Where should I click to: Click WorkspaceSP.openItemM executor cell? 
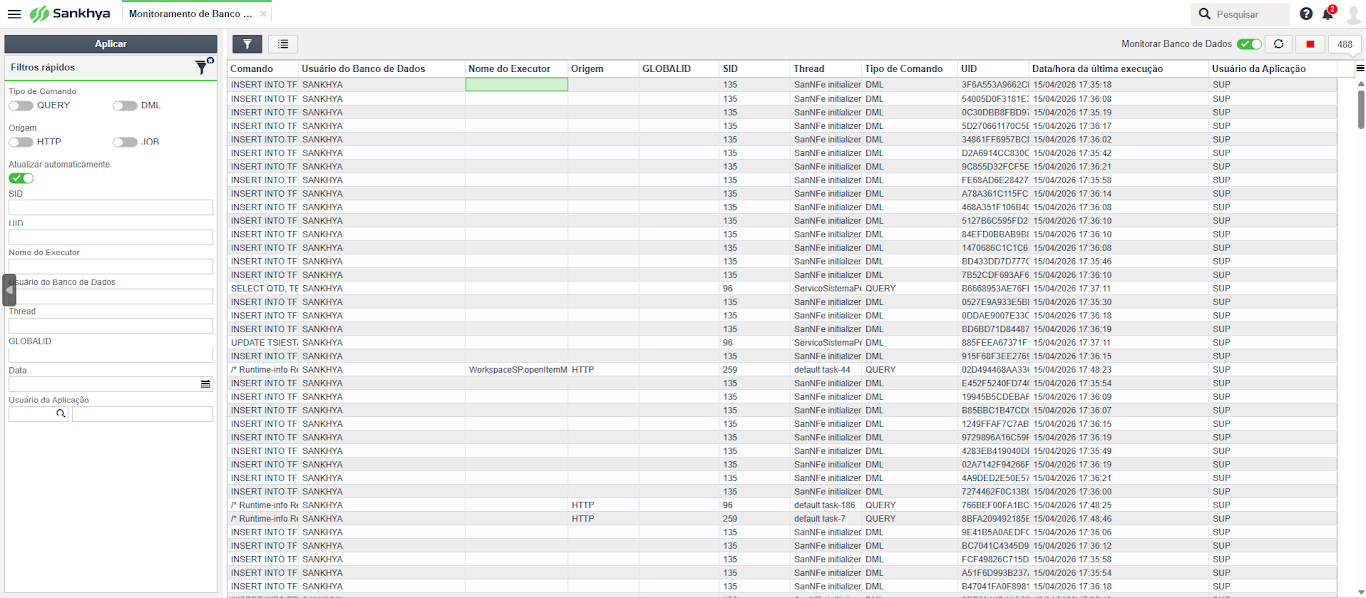pos(517,369)
